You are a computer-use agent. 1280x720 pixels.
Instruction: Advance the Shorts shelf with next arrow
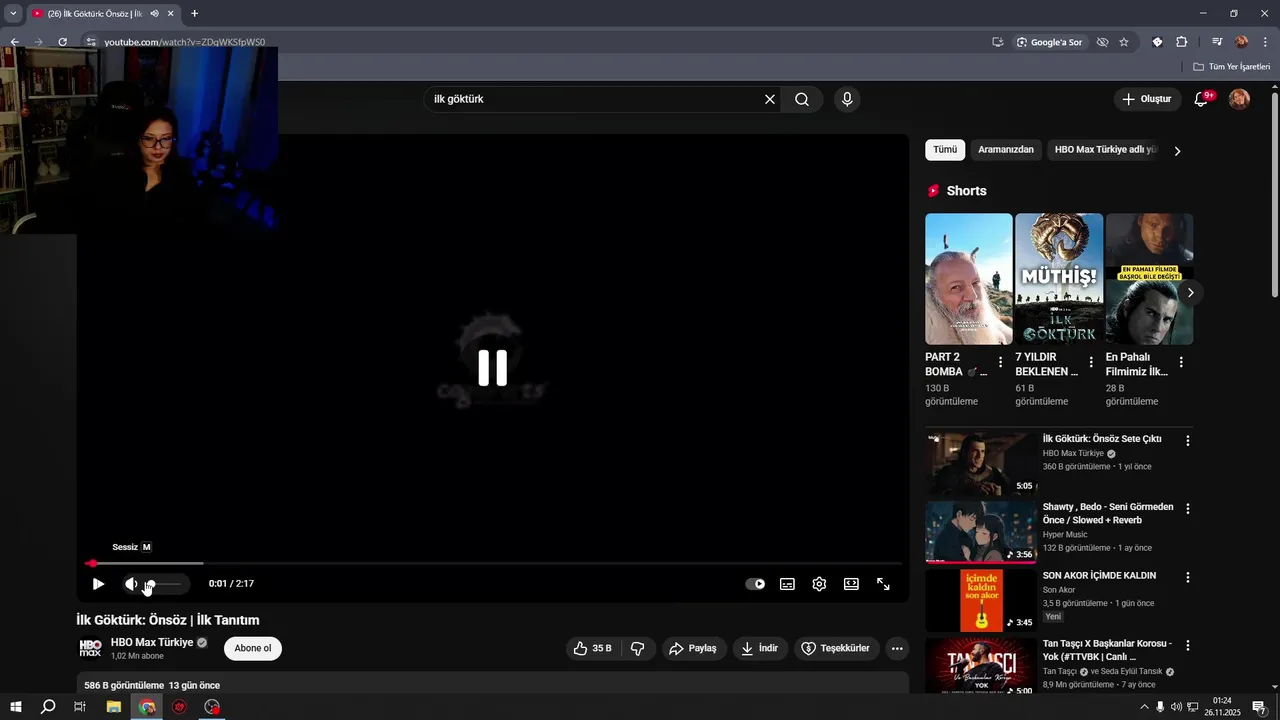click(x=1190, y=293)
